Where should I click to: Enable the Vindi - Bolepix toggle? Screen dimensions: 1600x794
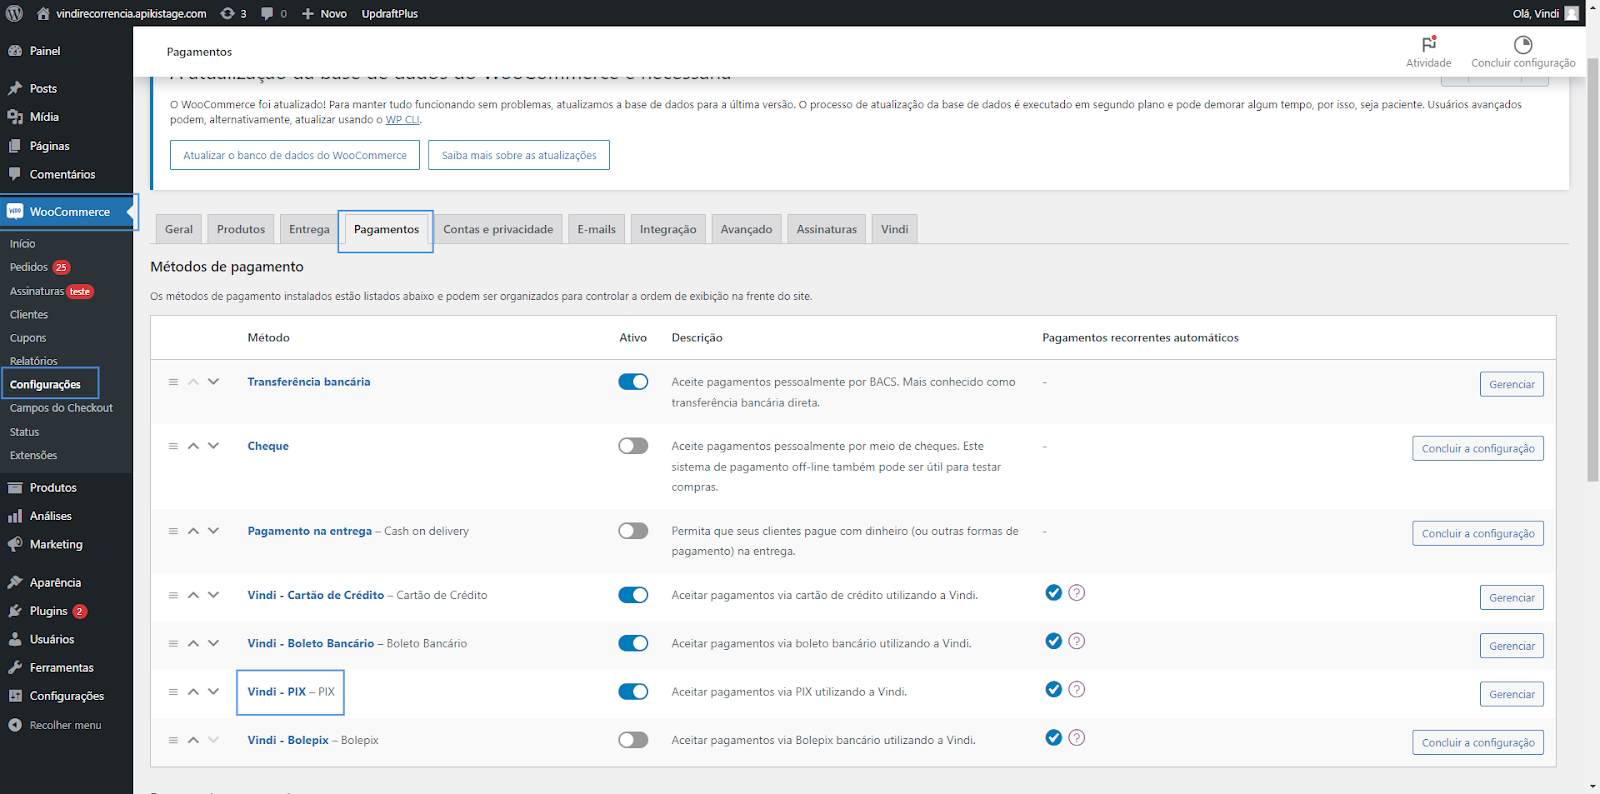(x=633, y=740)
